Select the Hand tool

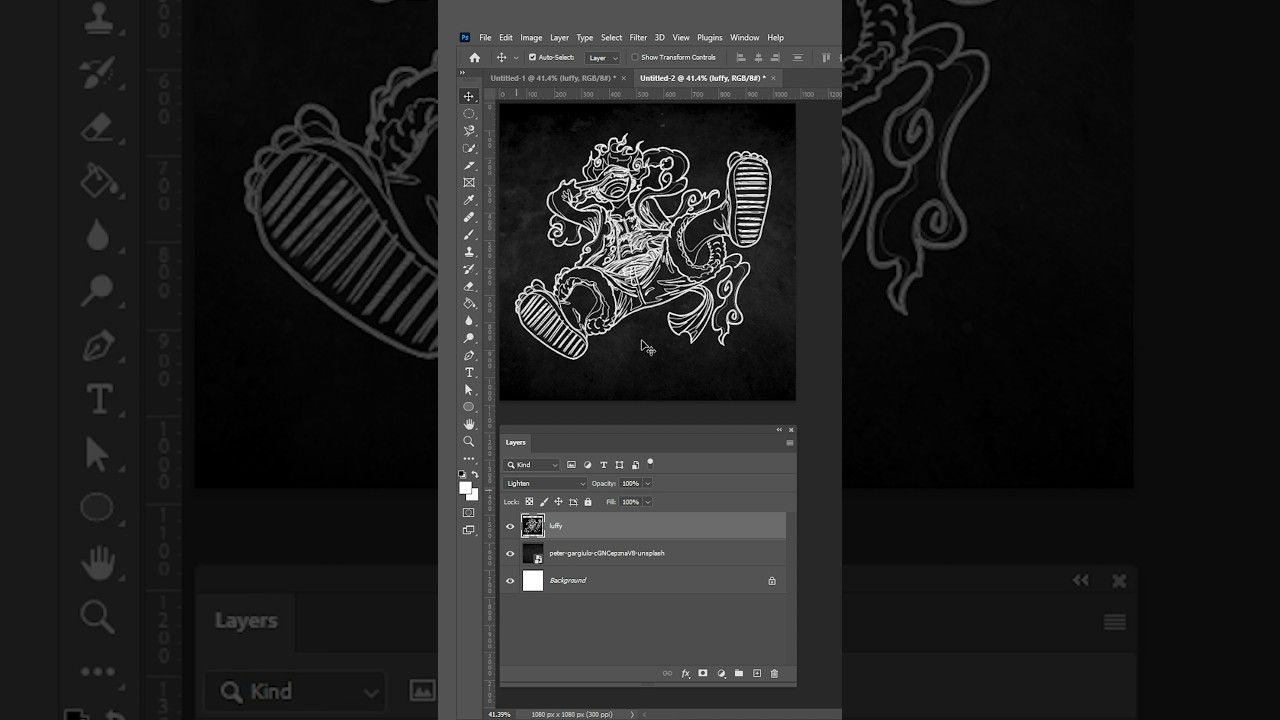click(x=469, y=424)
